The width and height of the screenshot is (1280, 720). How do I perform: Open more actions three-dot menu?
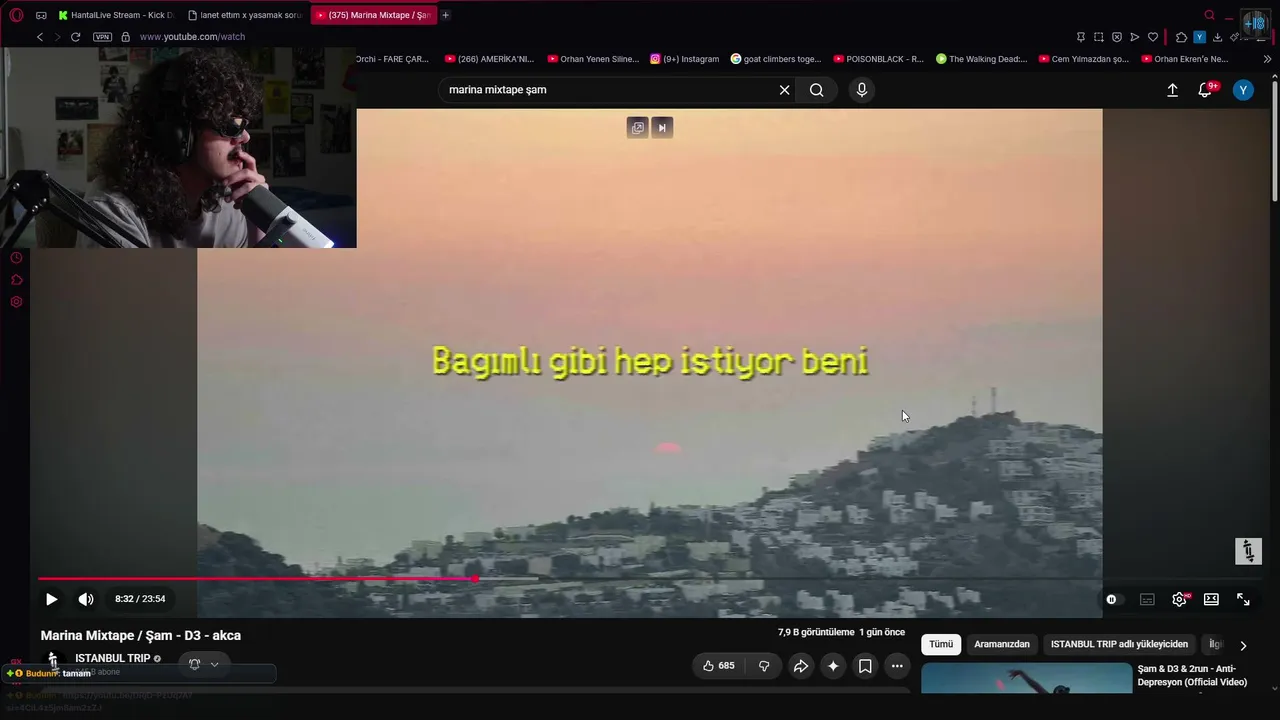coord(897,666)
